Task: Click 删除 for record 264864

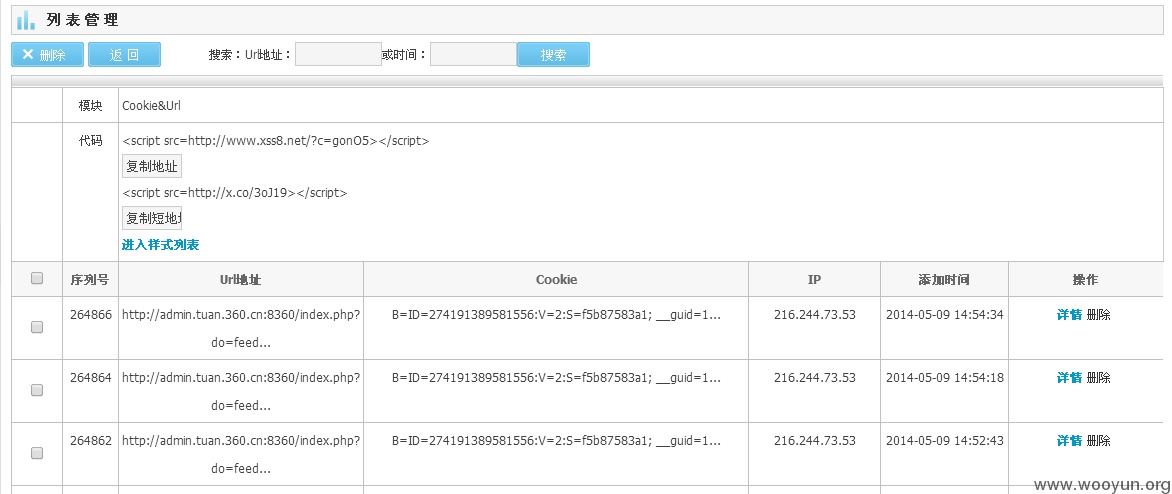Action: pos(1099,378)
